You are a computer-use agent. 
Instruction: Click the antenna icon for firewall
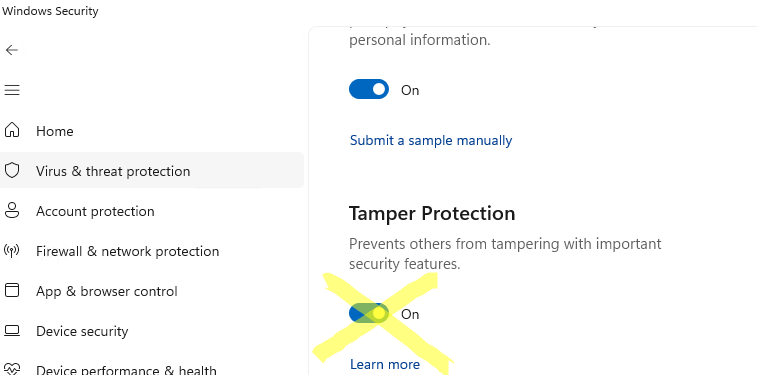coord(12,250)
